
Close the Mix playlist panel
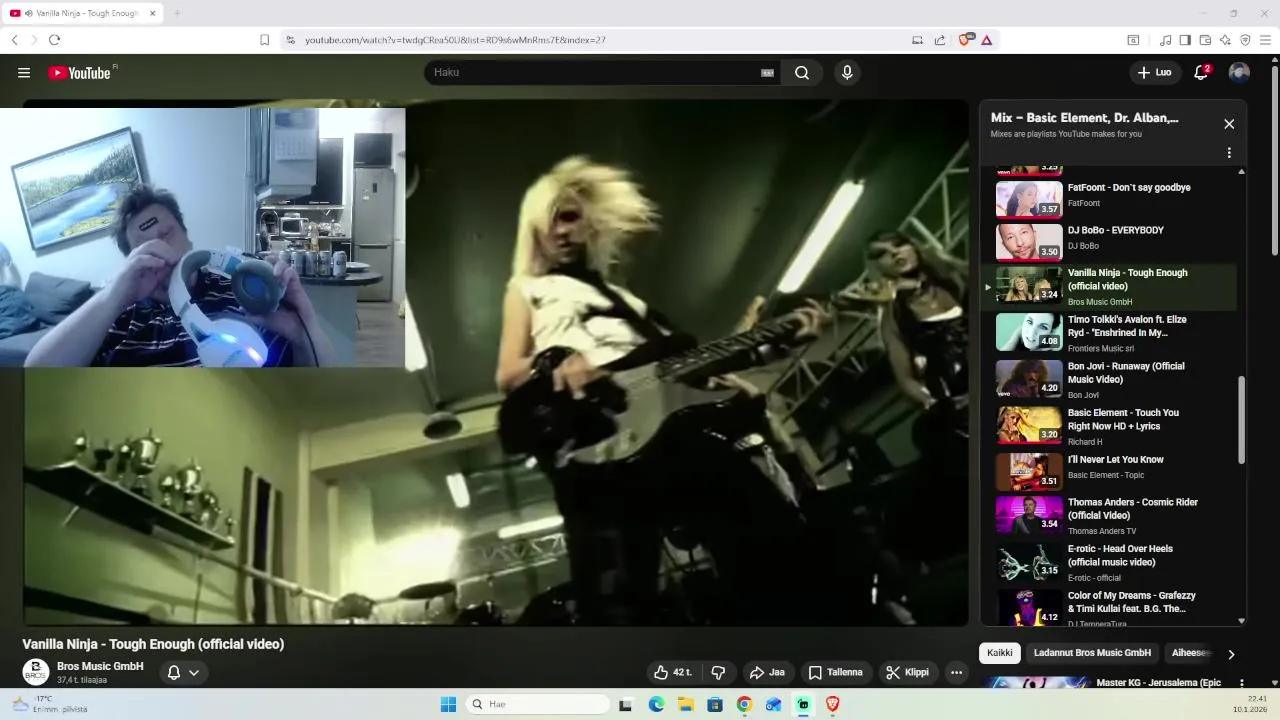pos(1229,124)
